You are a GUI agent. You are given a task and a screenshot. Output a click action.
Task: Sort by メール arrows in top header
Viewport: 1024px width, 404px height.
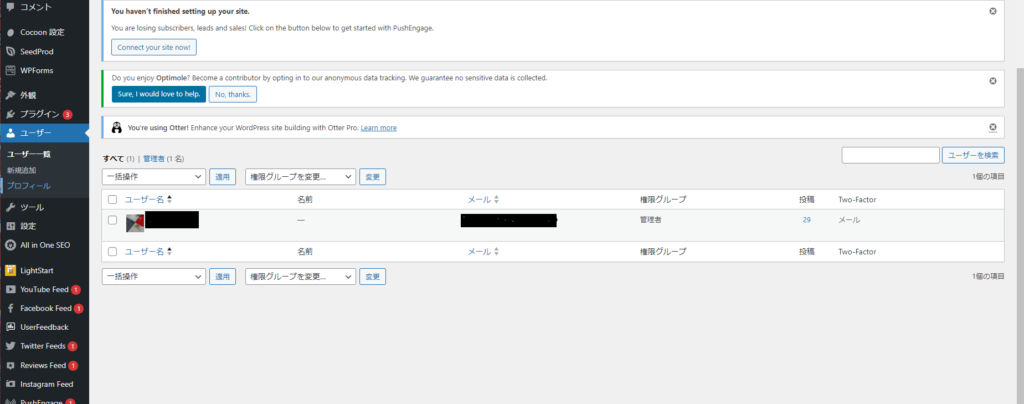pyautogui.click(x=496, y=200)
